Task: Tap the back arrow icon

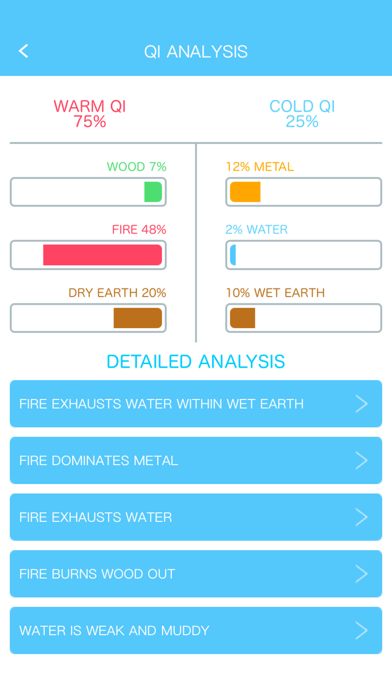Action: 24,51
